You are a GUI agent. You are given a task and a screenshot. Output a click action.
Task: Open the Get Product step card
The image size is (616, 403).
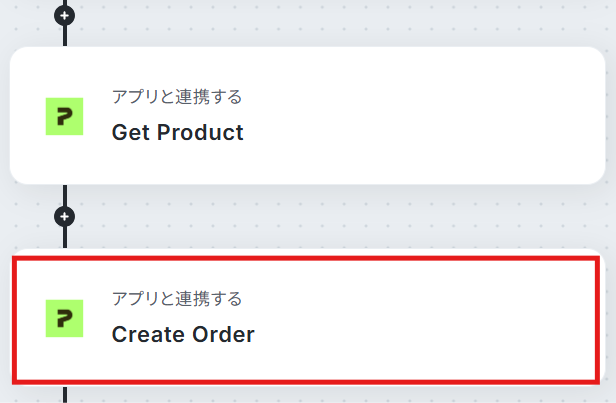point(307,115)
